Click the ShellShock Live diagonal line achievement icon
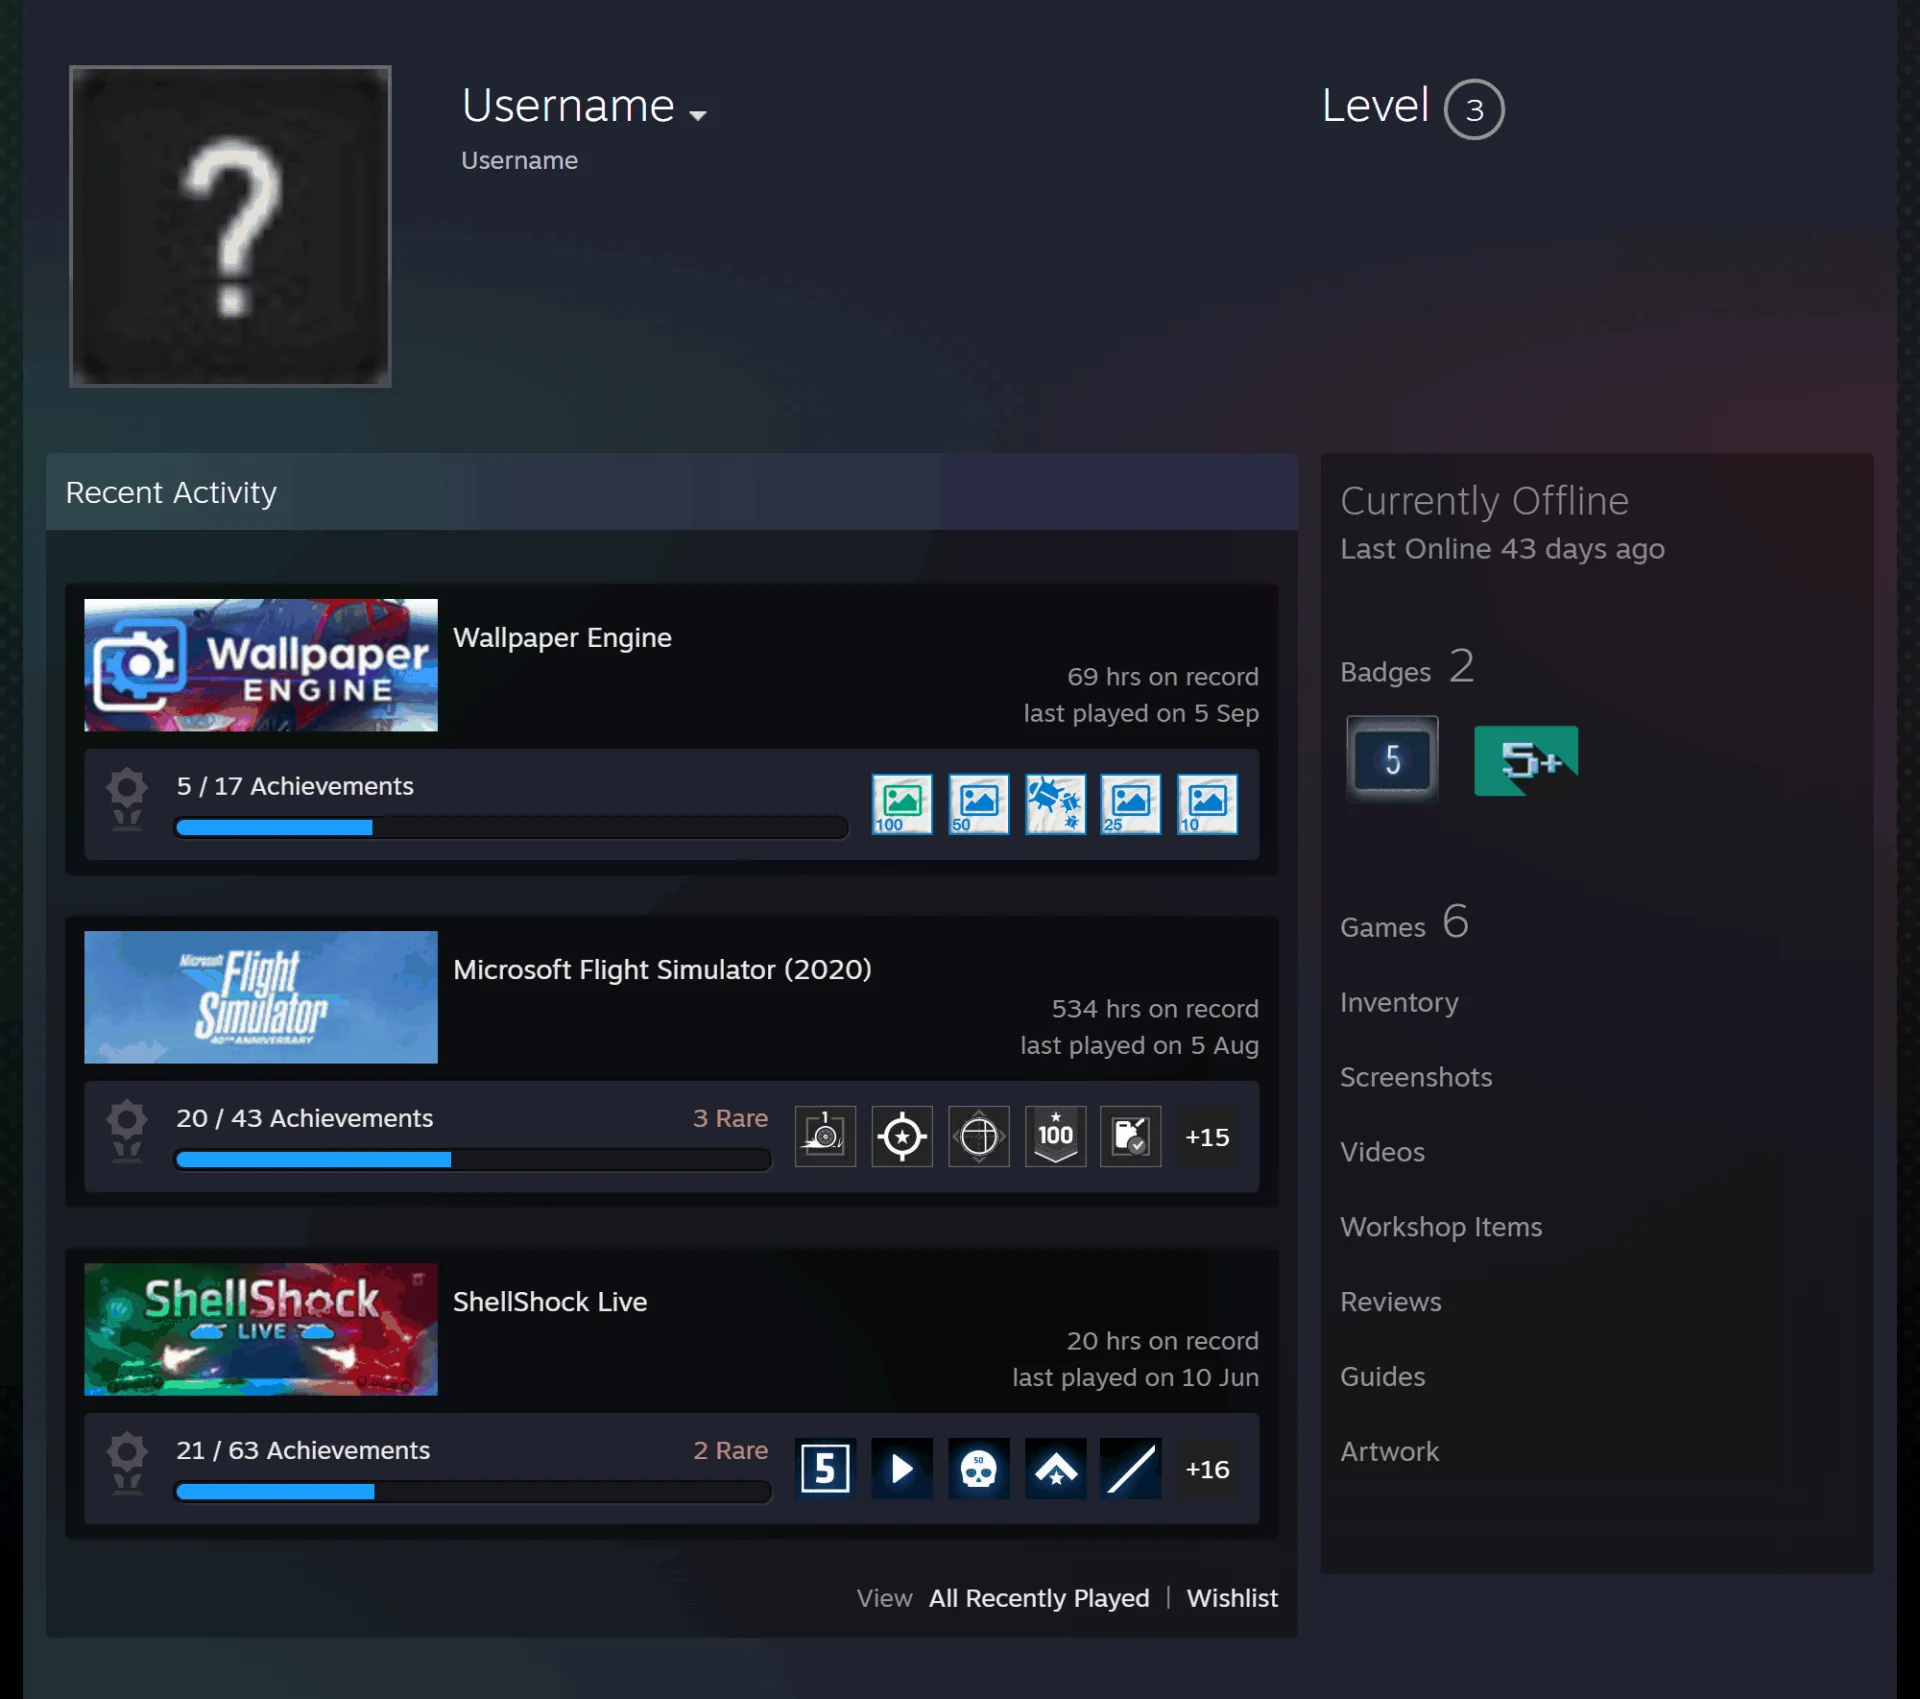The width and height of the screenshot is (1920, 1699). coord(1131,1468)
